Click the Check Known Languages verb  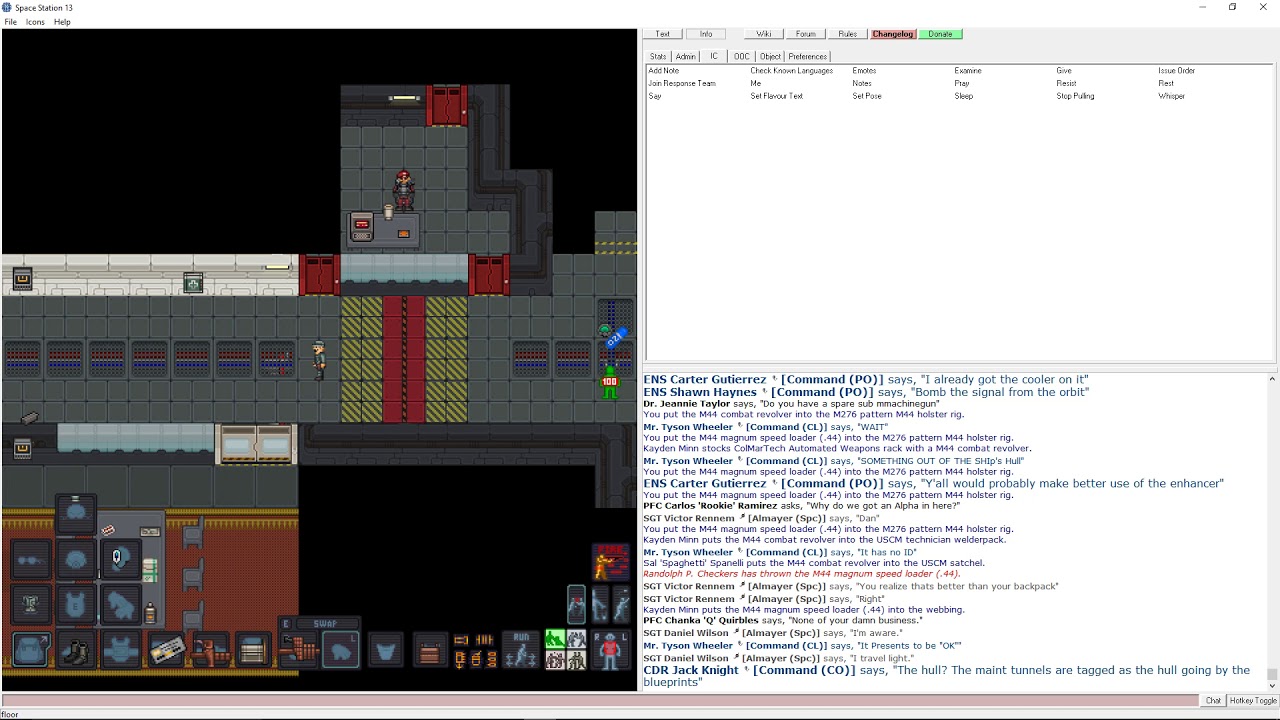pos(792,71)
